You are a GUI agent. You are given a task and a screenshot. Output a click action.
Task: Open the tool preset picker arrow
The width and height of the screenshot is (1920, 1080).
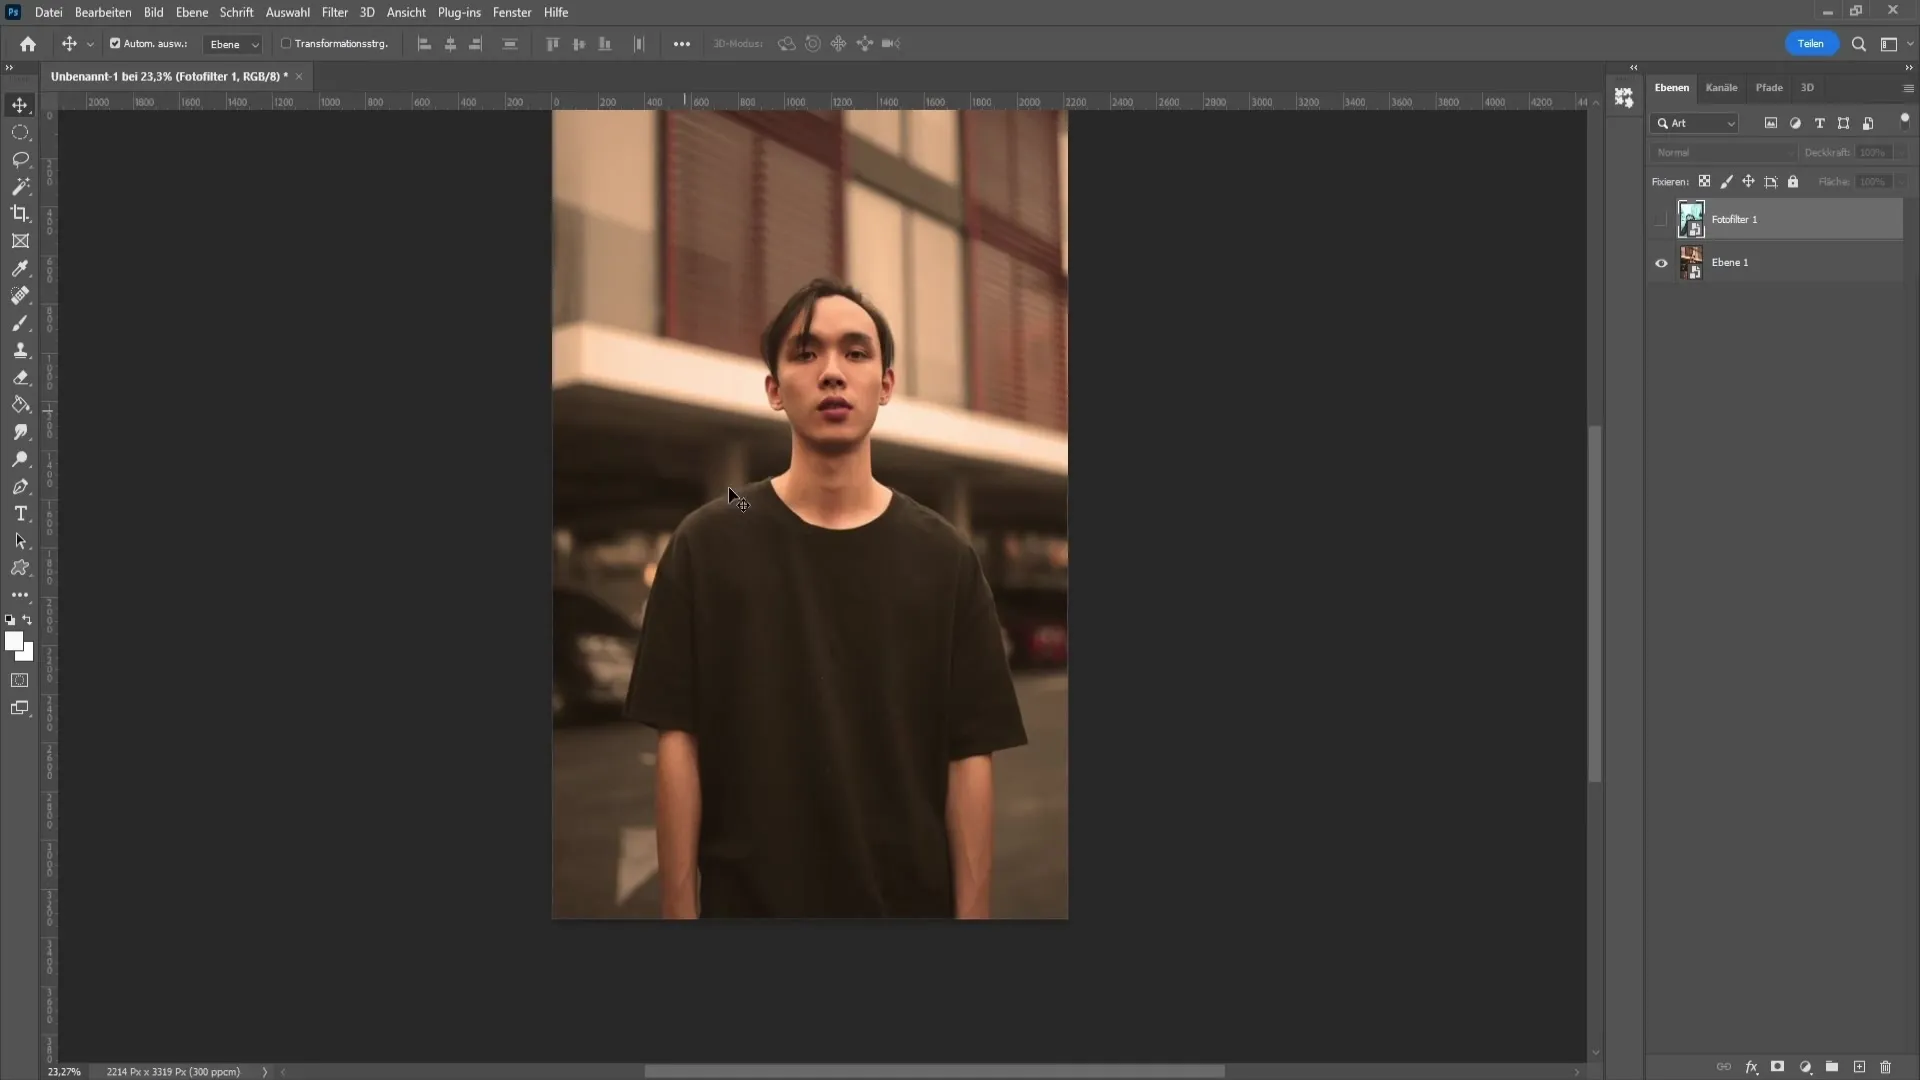point(90,44)
